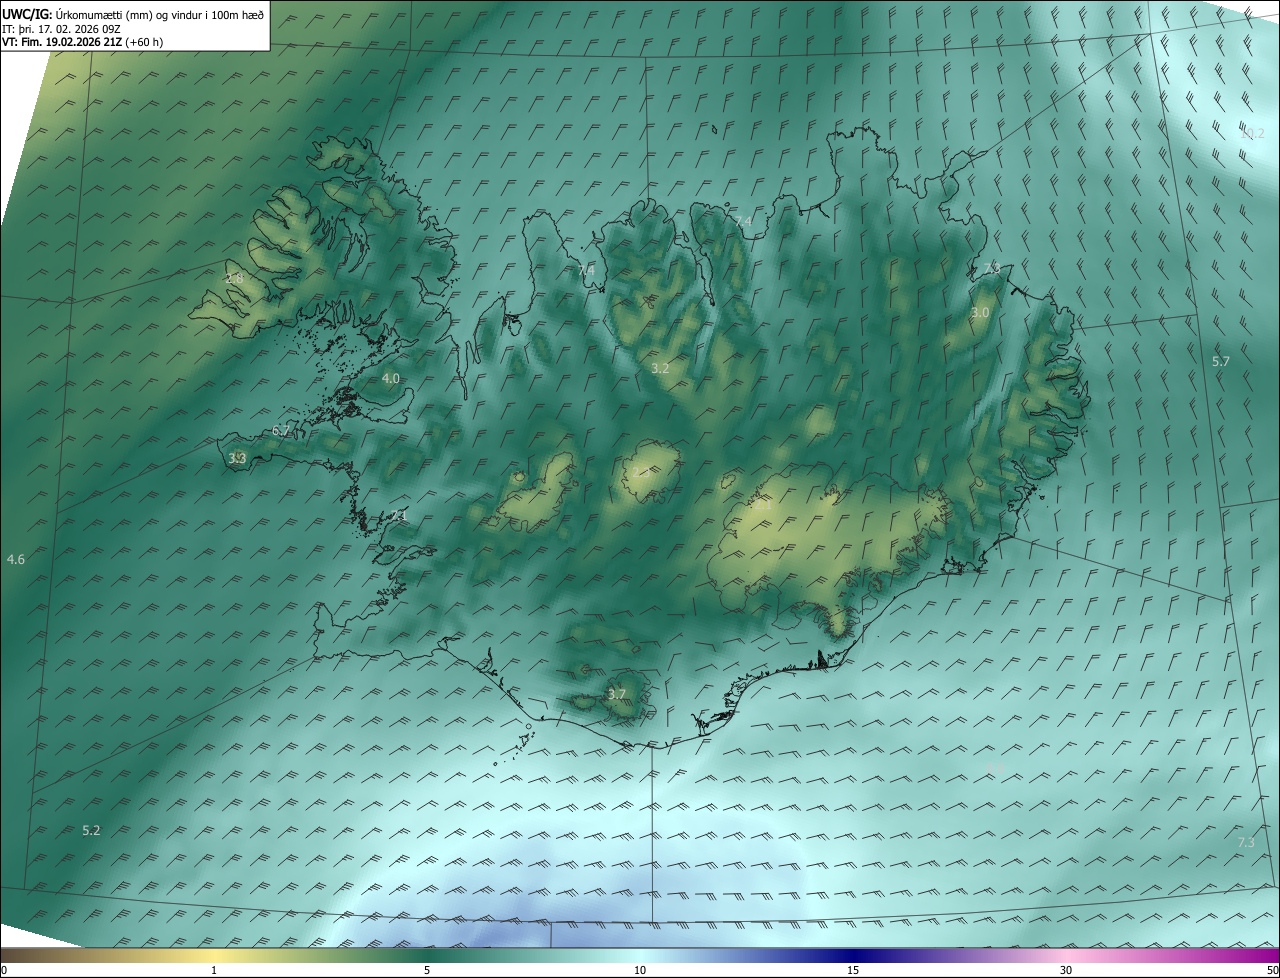Viewport: 1280px width, 978px height.
Task: Click the 3.0 value label on the map
Action: 980,313
